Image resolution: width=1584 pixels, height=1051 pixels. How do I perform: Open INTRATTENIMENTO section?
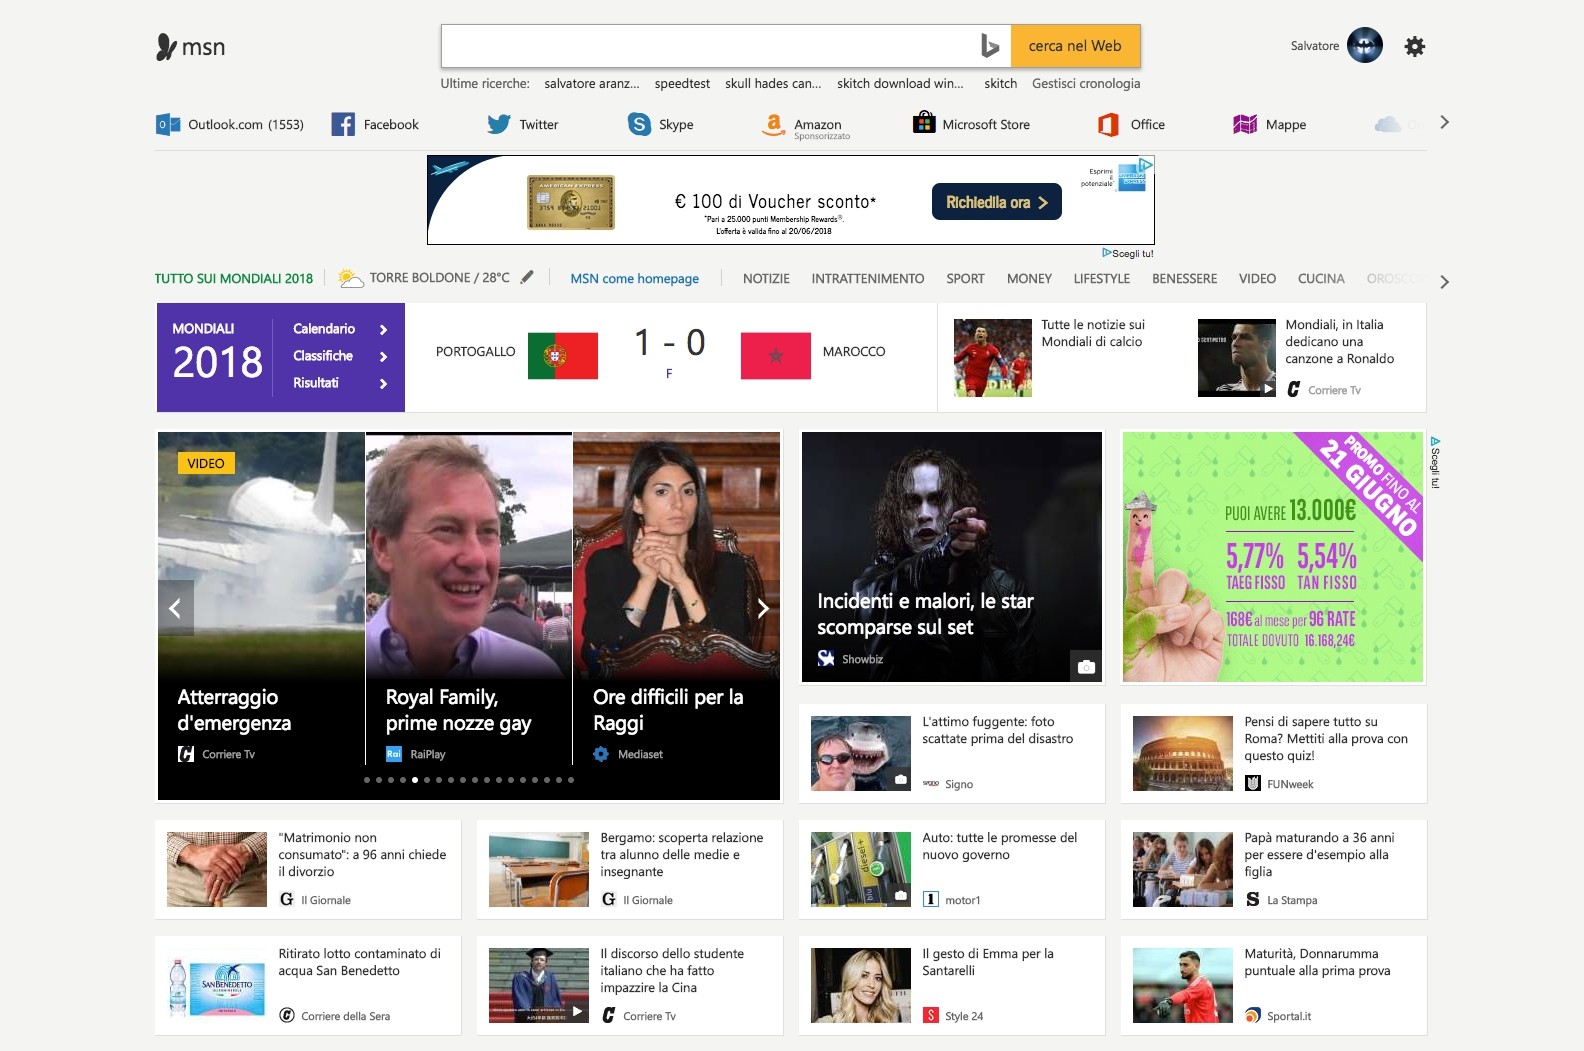click(x=868, y=278)
